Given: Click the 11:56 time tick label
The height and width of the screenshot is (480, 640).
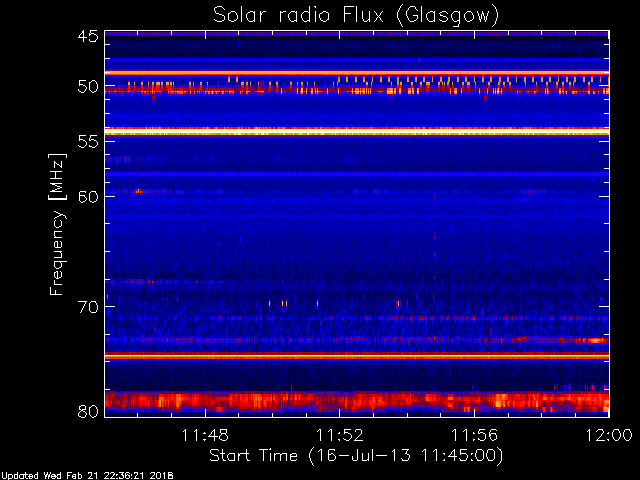Looking at the screenshot, I should (474, 435).
